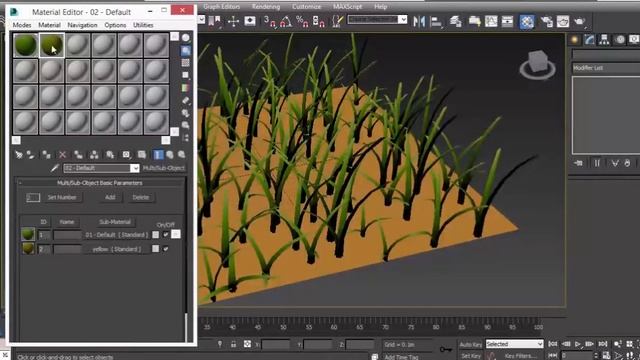Click Make Material Copy icon
This screenshot has height=360, width=640.
(78, 155)
